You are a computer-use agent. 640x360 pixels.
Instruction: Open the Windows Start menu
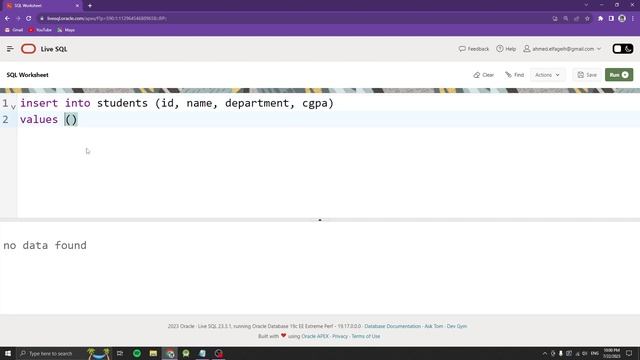[8, 353]
